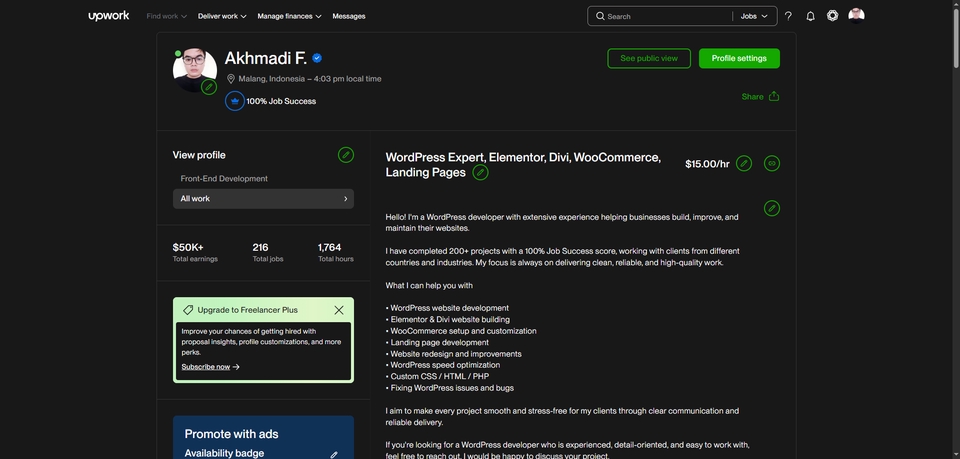Click Subscribe now link
960x459 pixels.
tap(206, 367)
